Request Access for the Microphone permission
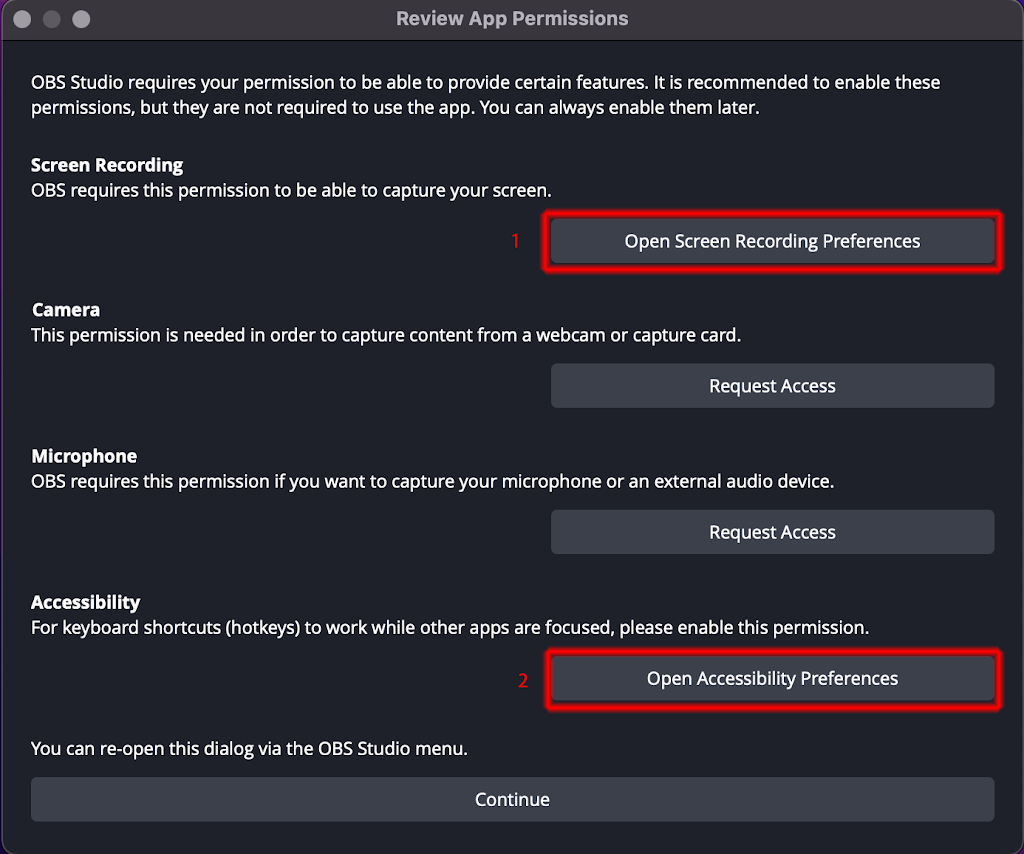 772,532
